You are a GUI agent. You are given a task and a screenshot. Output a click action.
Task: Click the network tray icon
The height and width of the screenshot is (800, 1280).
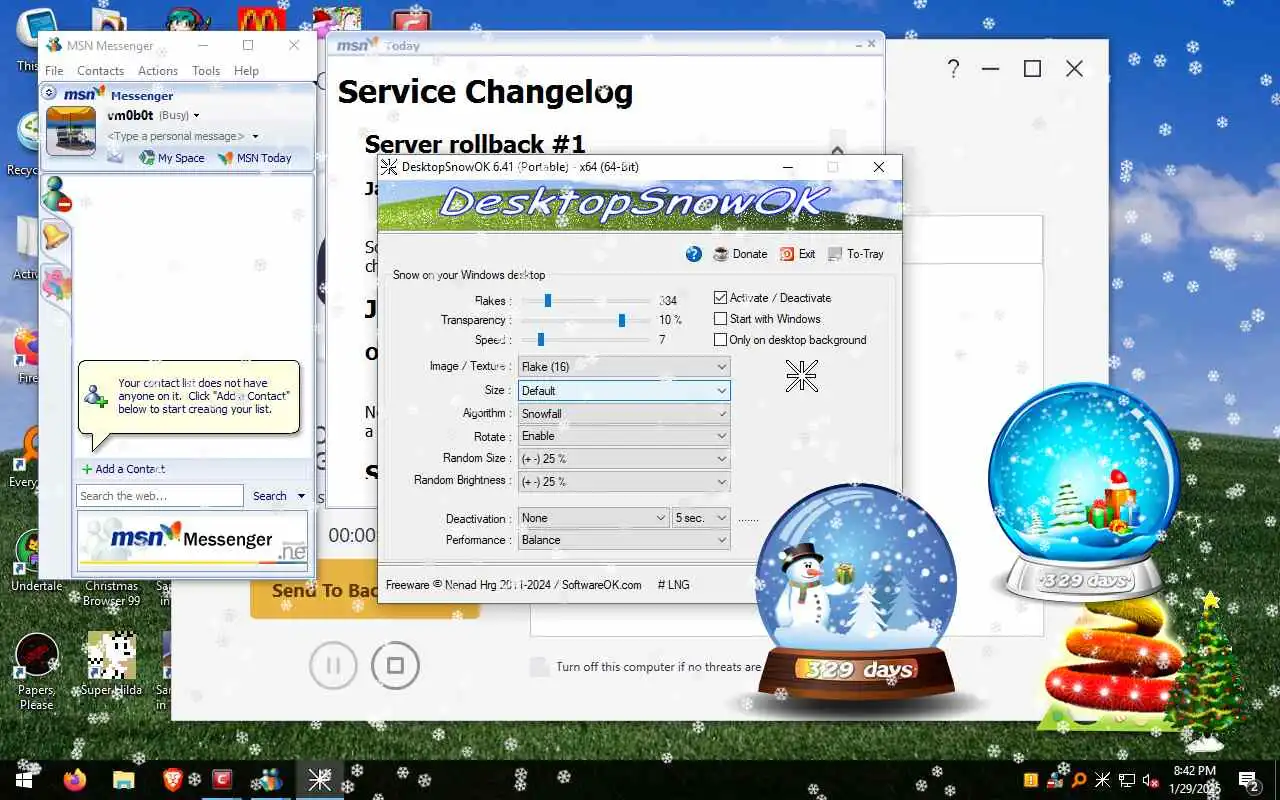(1127, 780)
